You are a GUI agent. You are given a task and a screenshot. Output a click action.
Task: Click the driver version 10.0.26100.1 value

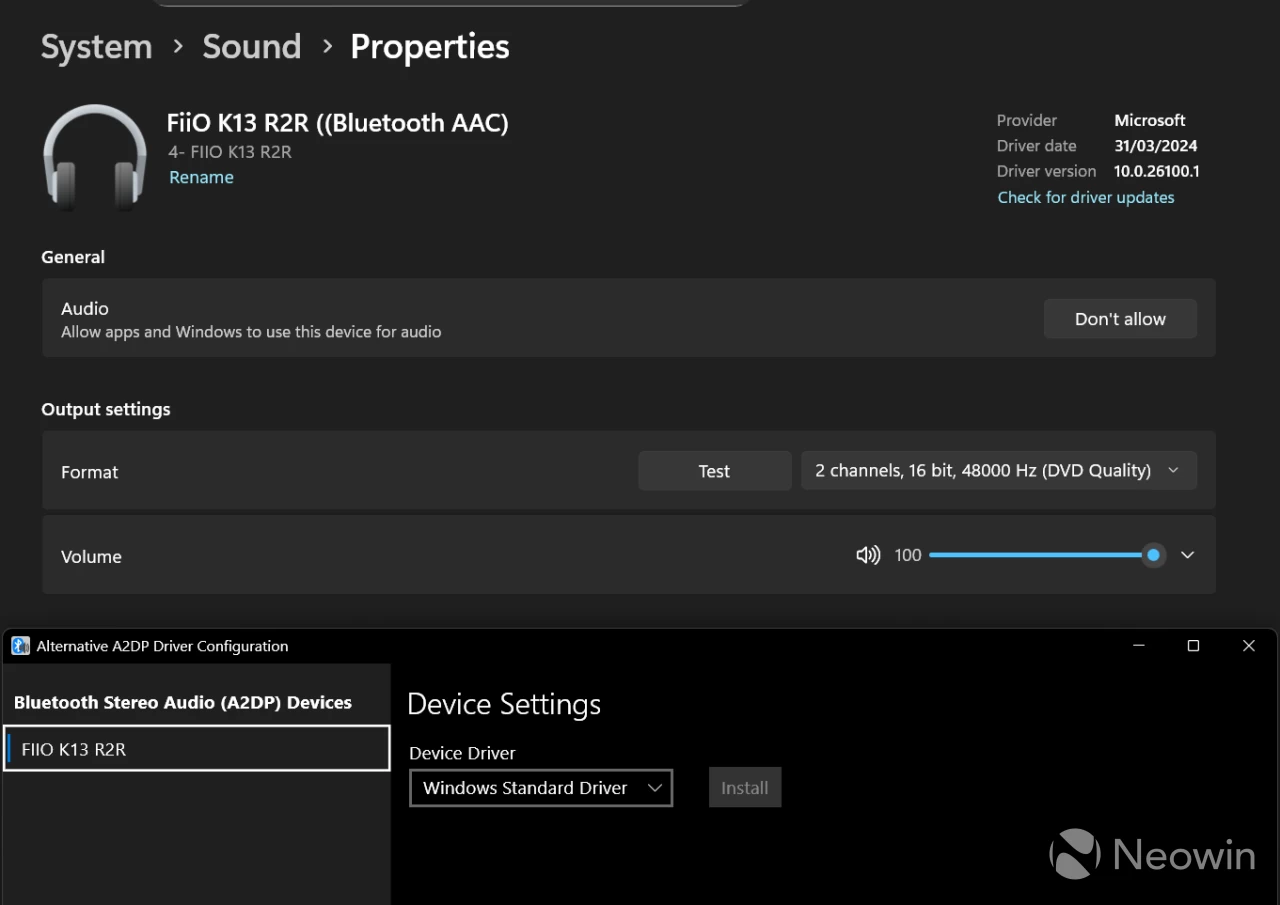[1157, 171]
